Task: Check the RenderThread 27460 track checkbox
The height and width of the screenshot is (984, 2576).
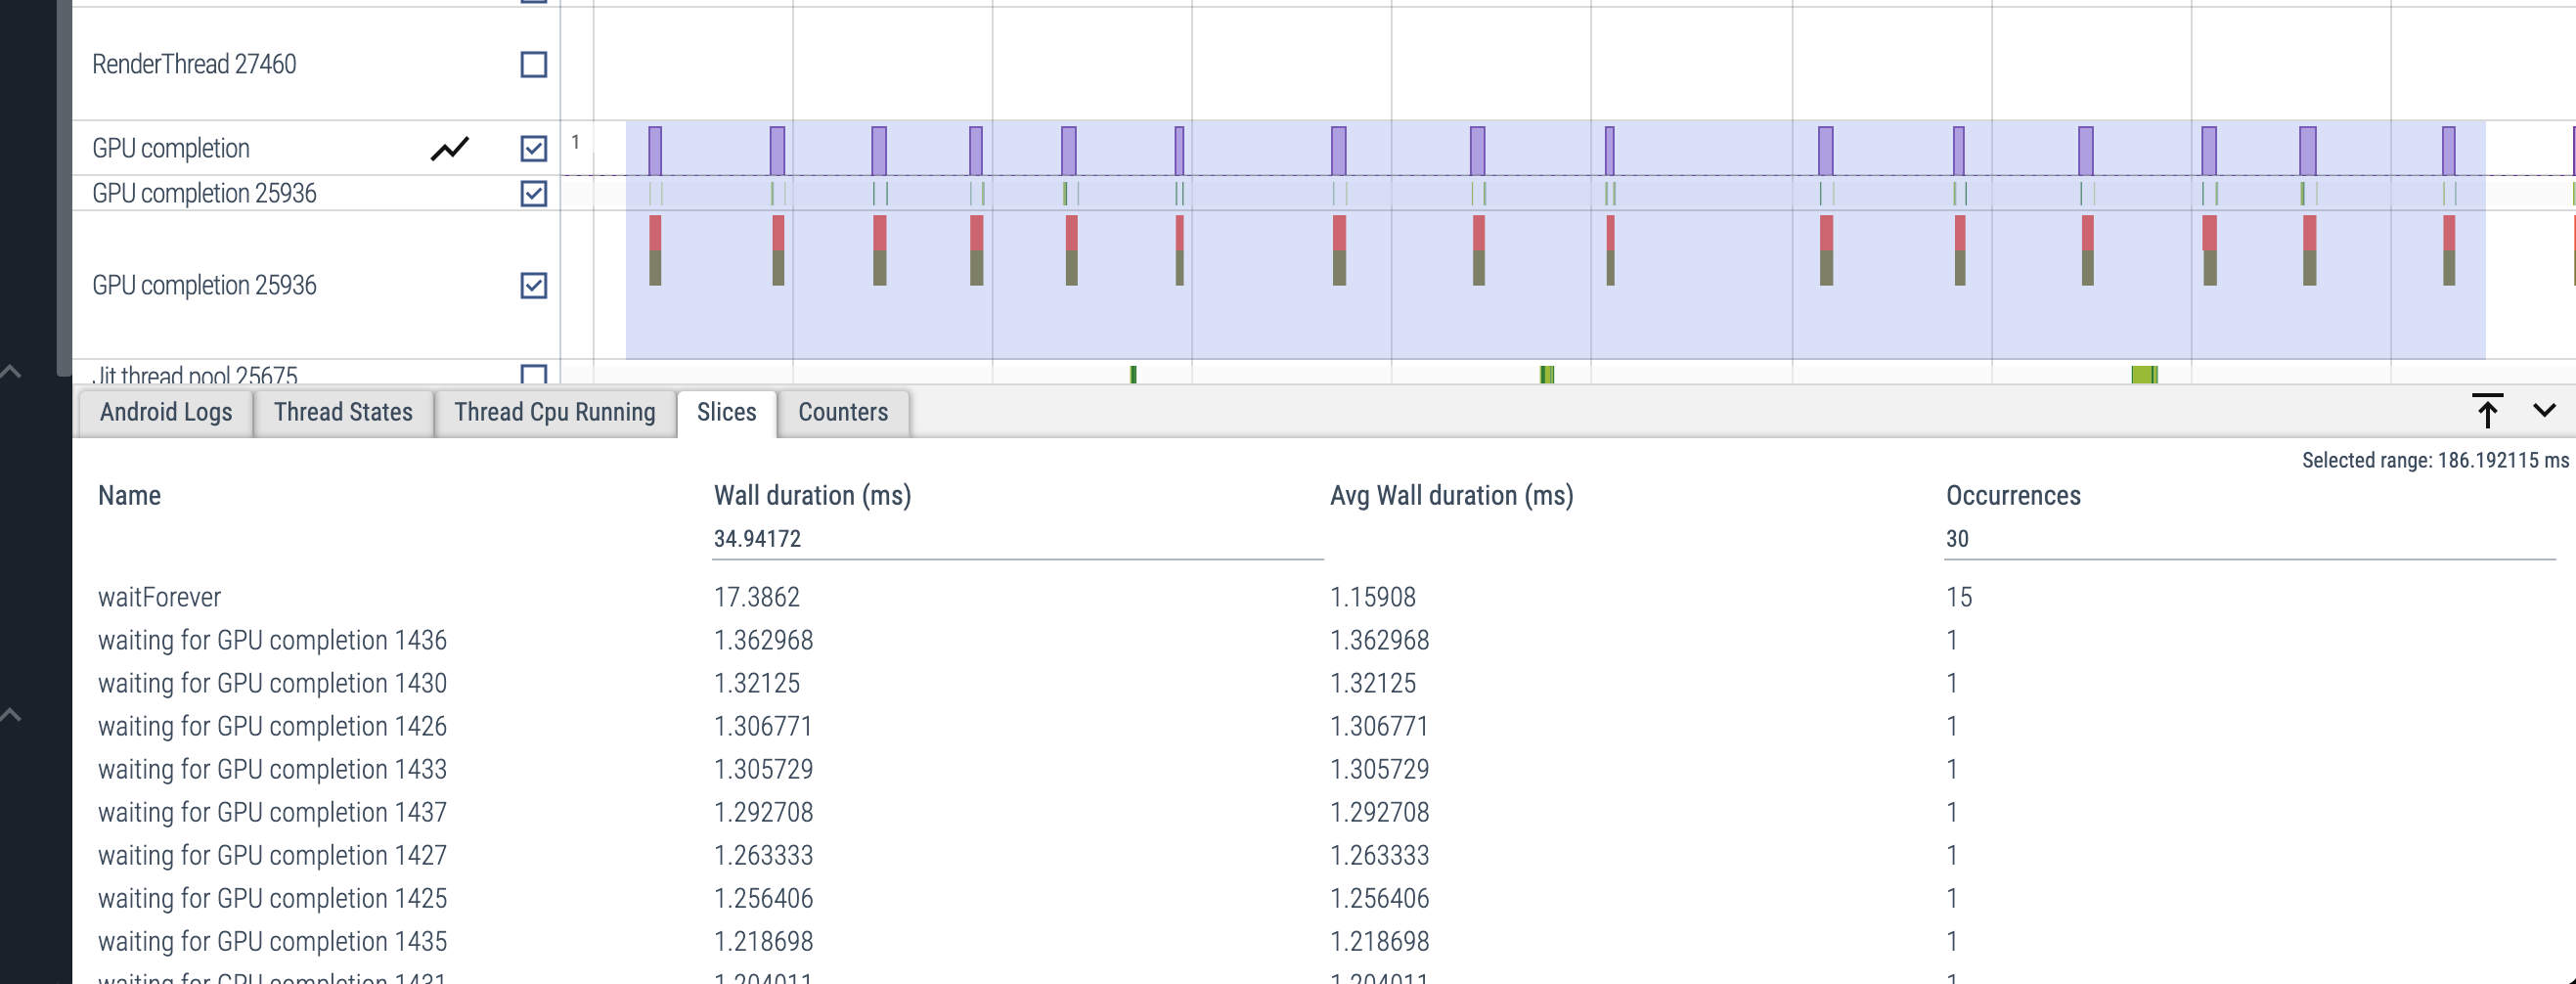Action: point(534,65)
